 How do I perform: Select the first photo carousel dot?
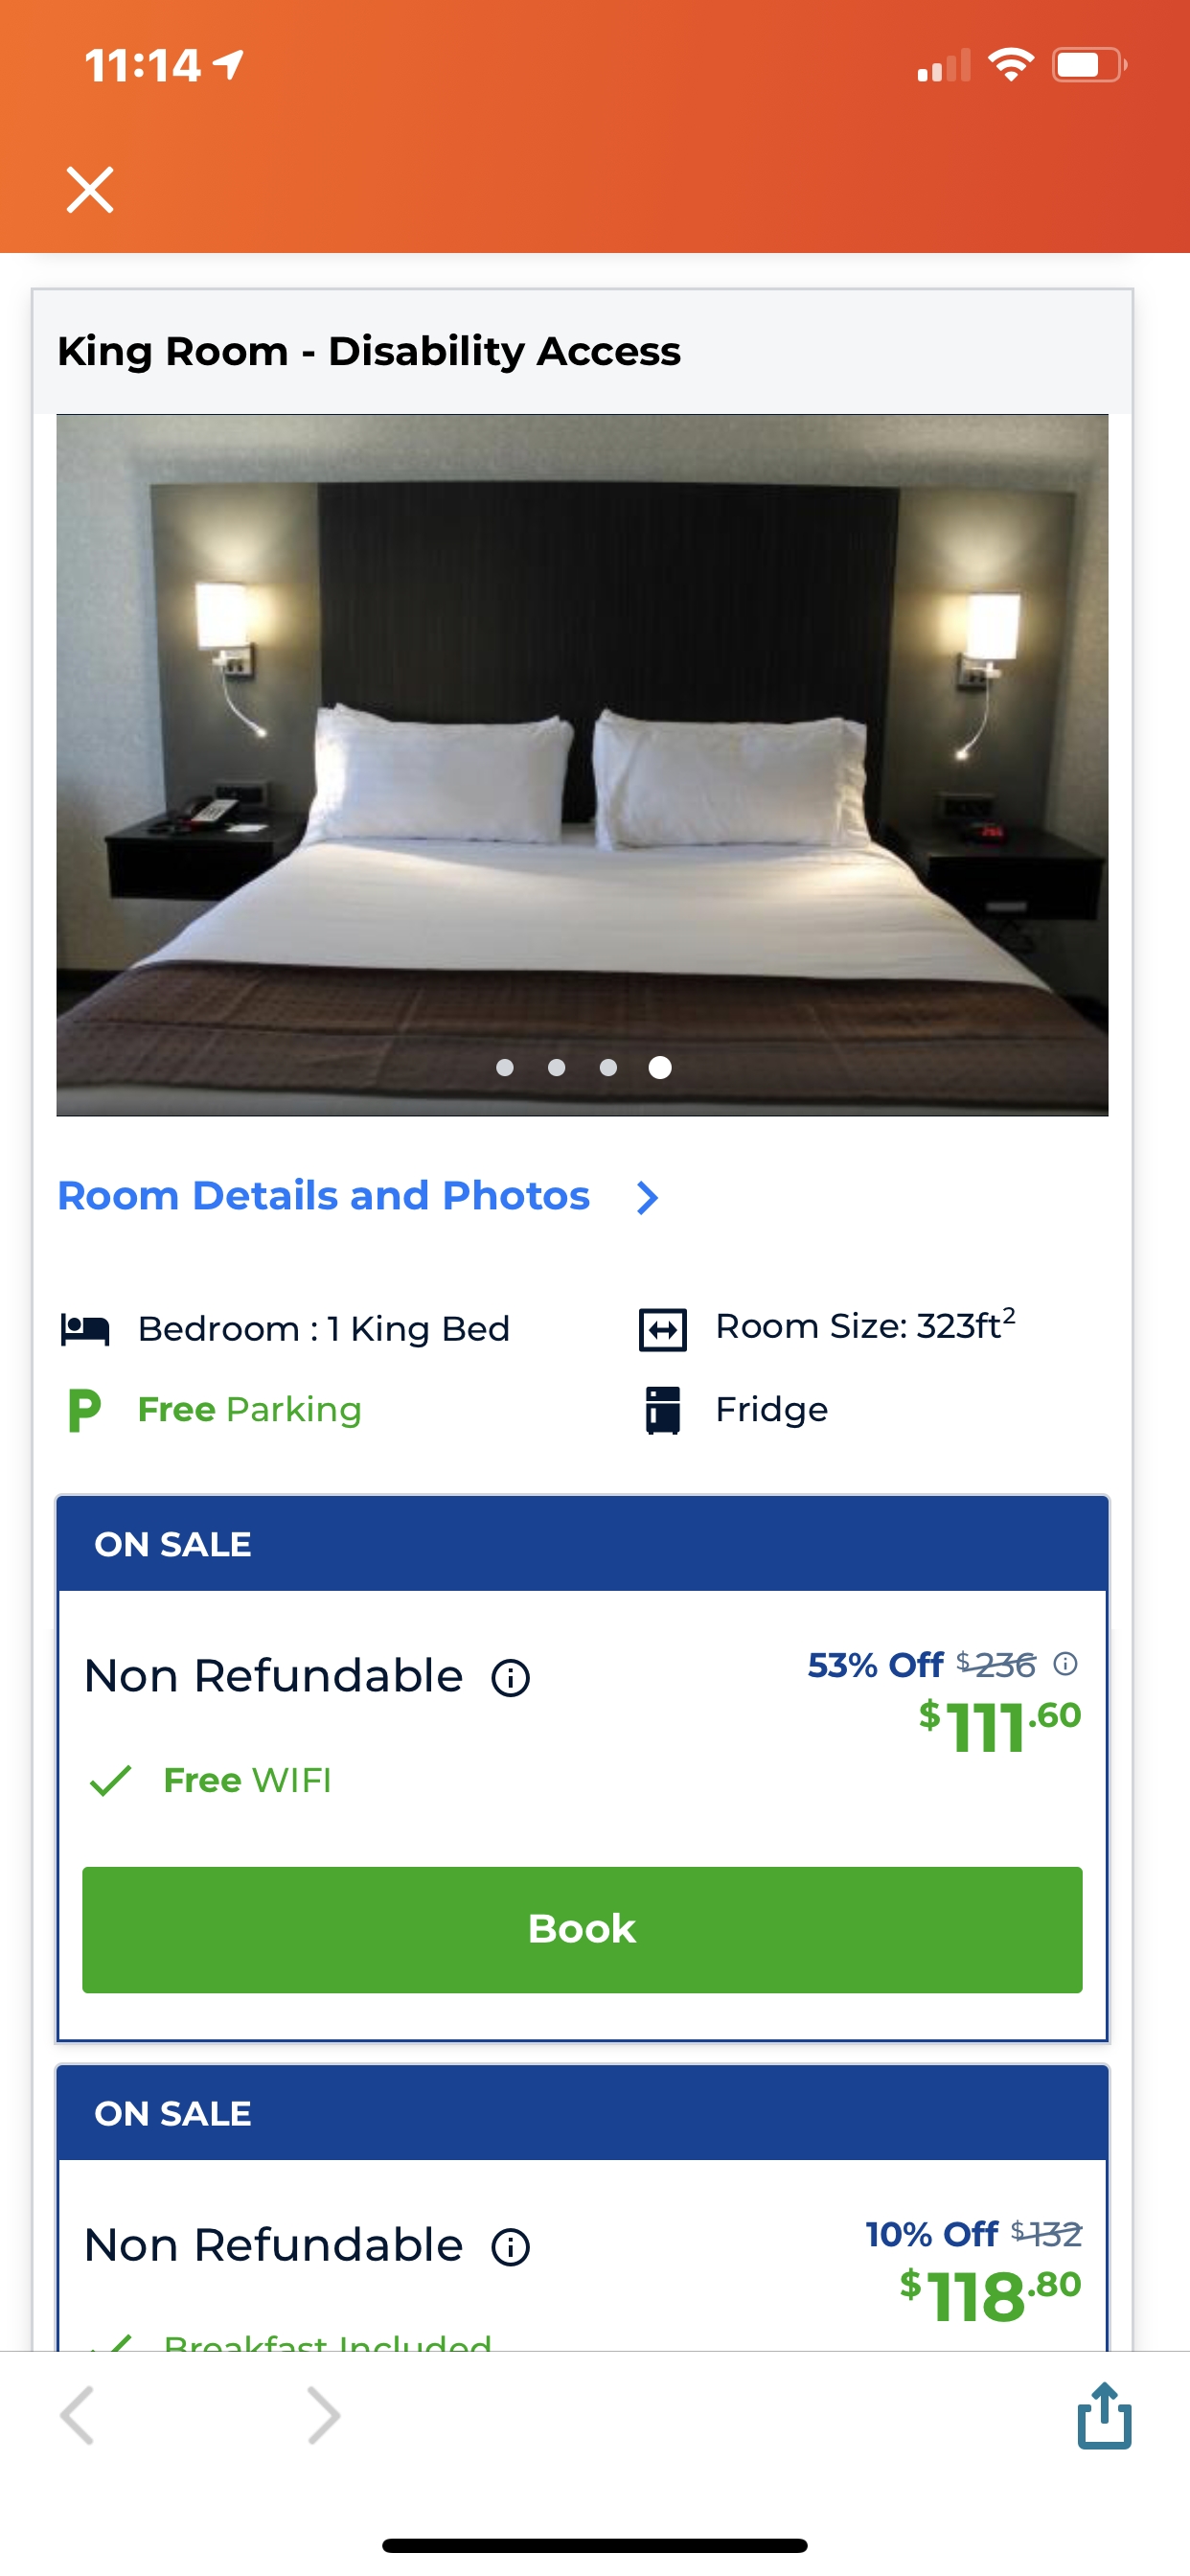point(505,1068)
